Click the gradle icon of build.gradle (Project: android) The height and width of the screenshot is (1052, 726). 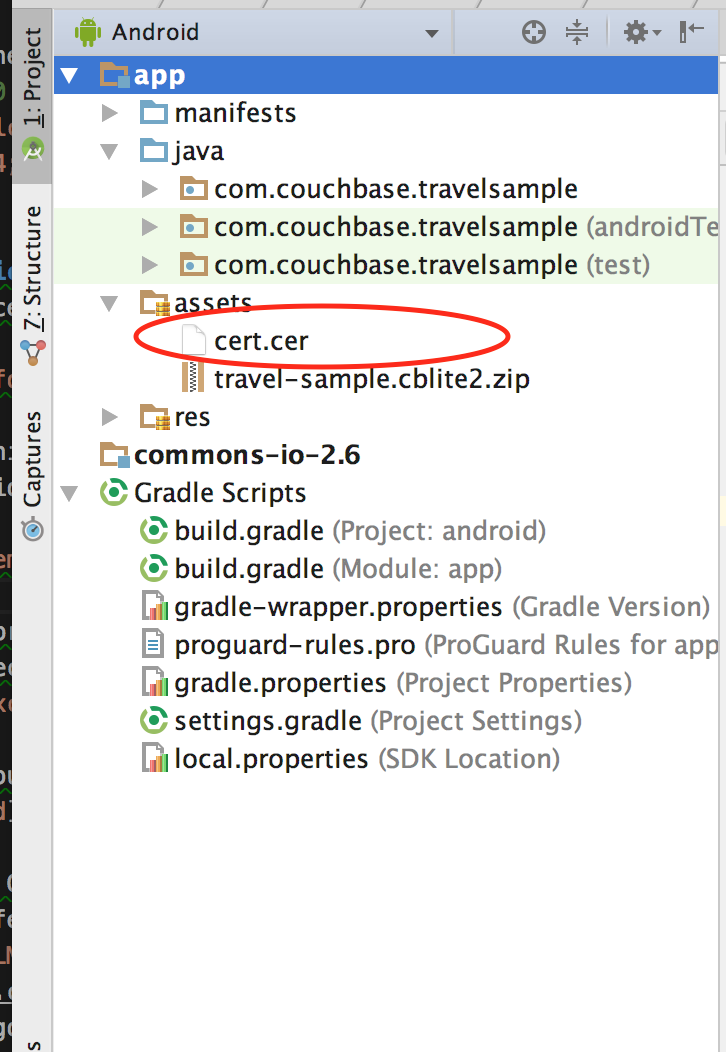[x=154, y=530]
